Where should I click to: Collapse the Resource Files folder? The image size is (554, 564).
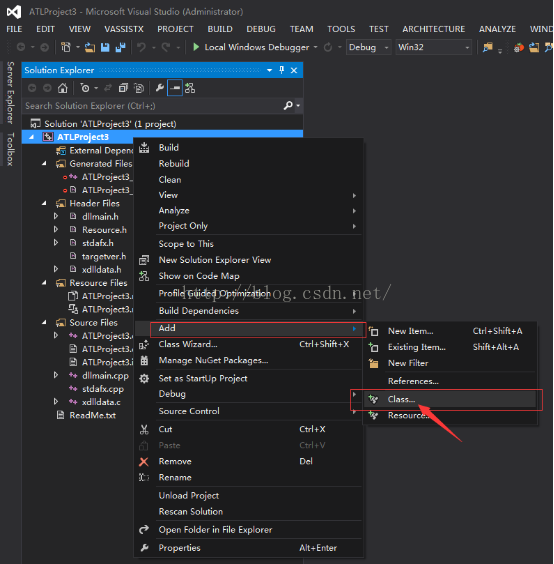coord(44,283)
